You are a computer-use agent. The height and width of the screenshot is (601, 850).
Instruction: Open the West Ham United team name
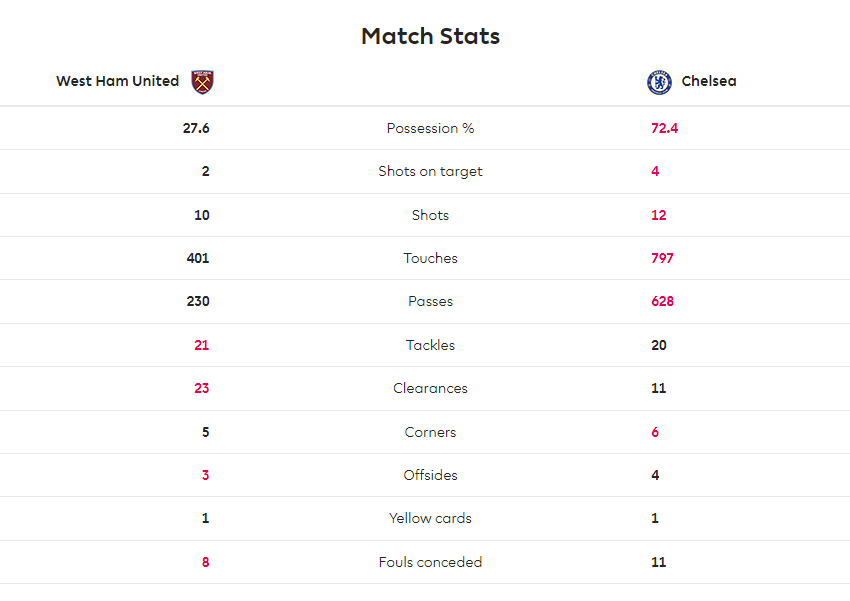(x=118, y=81)
